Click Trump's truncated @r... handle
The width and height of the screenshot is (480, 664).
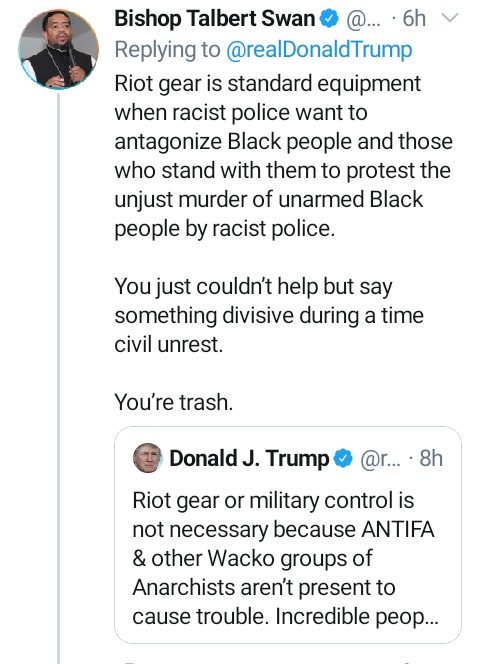pyautogui.click(x=380, y=459)
